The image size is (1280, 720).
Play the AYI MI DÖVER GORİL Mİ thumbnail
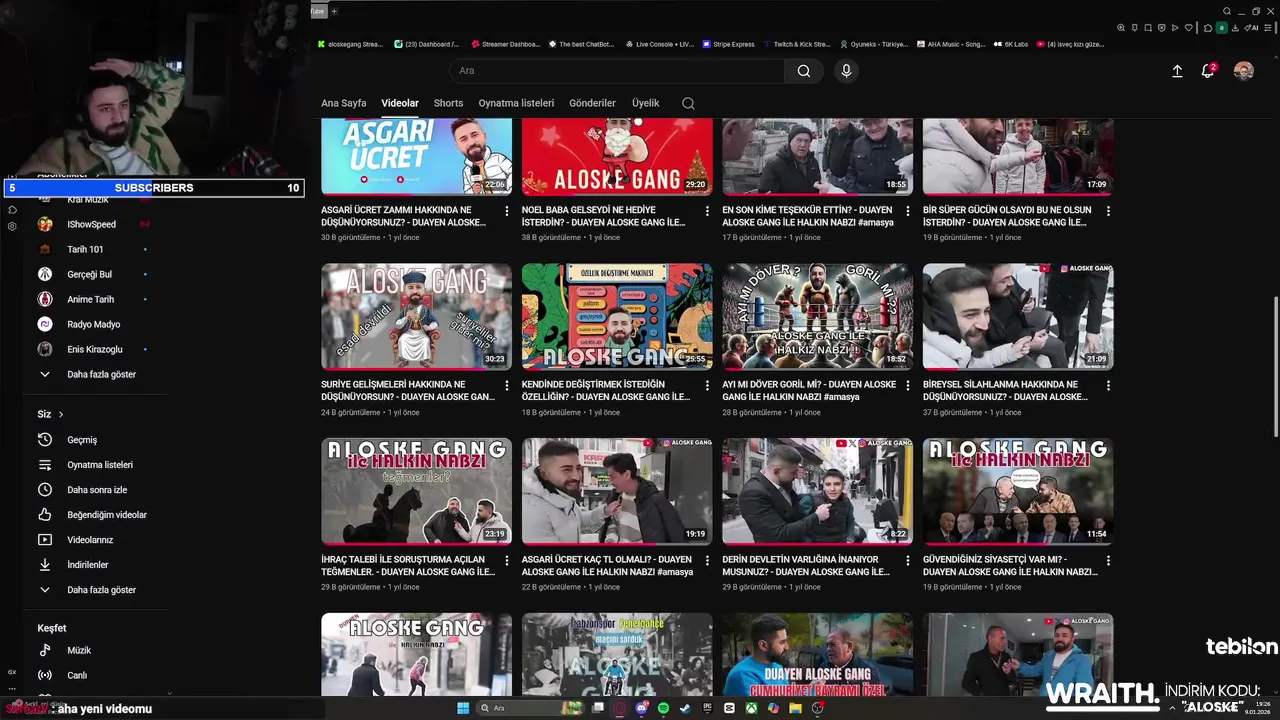[817, 316]
